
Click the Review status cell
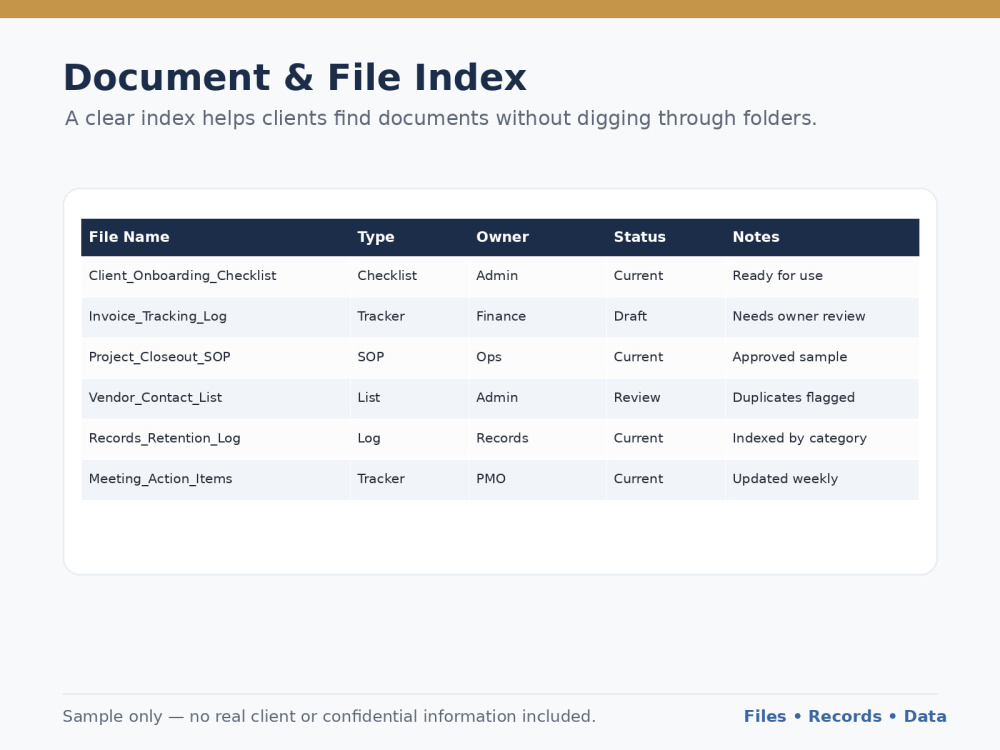637,397
